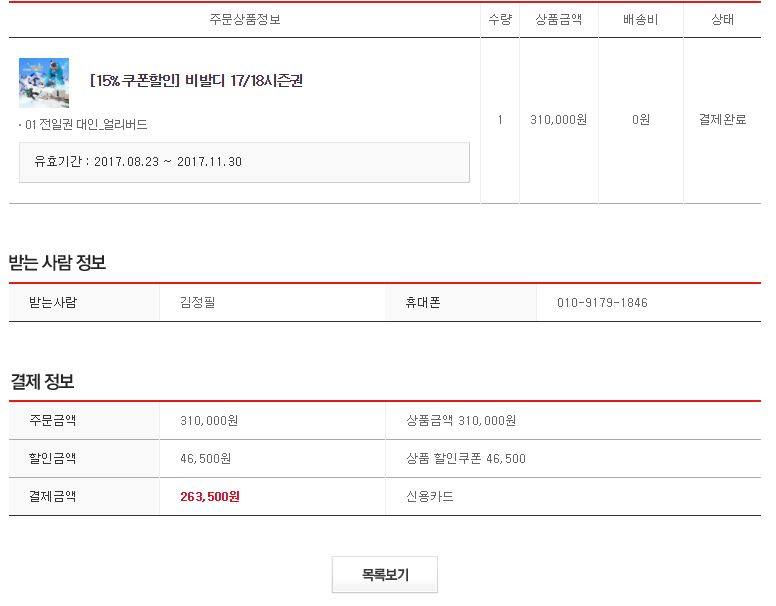Click the order amount 310,000원 in payment info
776x606 pixels.
pyautogui.click(x=209, y=420)
